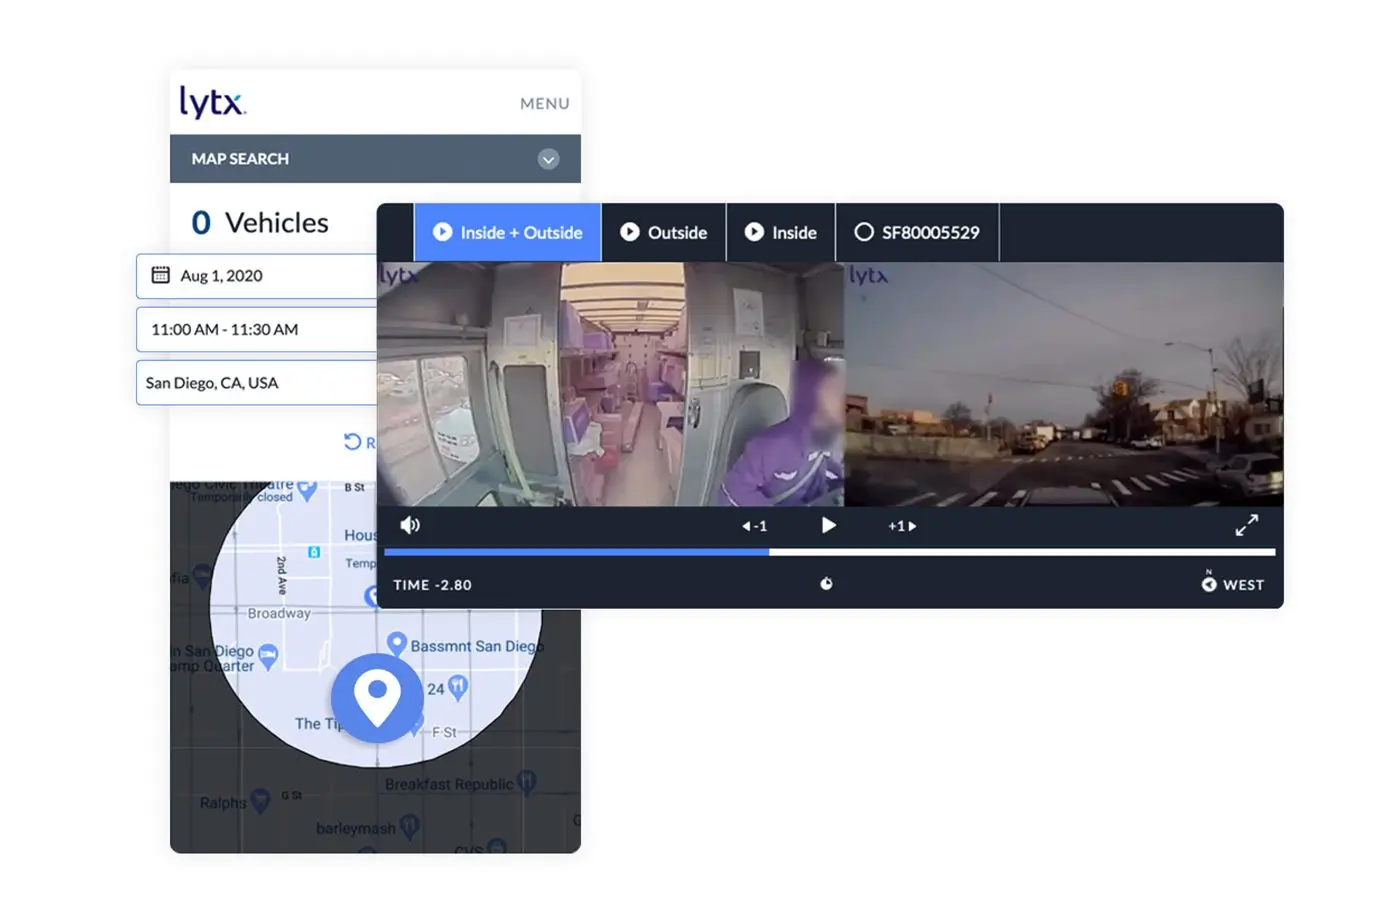Click the outside road camera view
This screenshot has width=1396, height=900.
point(1064,384)
